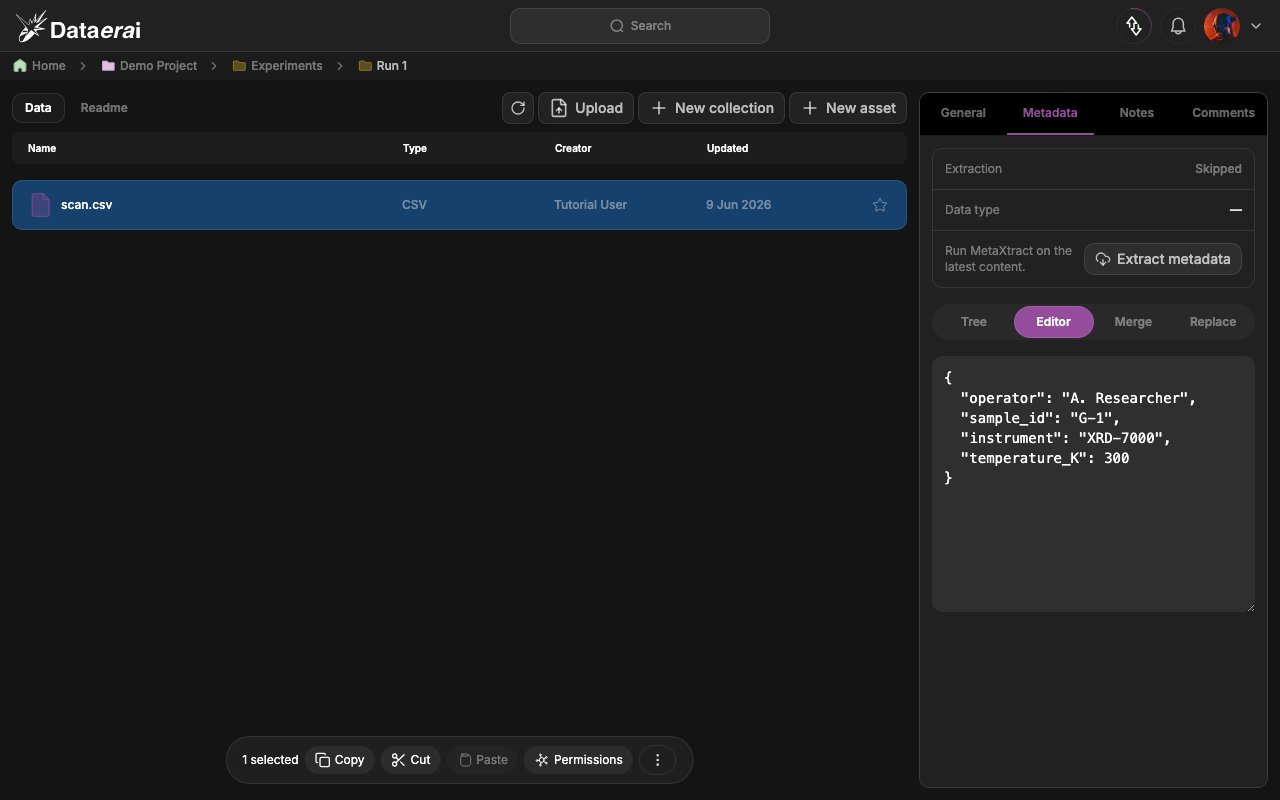This screenshot has width=1280, height=800.
Task: Open the Notes tab
Action: tap(1136, 113)
